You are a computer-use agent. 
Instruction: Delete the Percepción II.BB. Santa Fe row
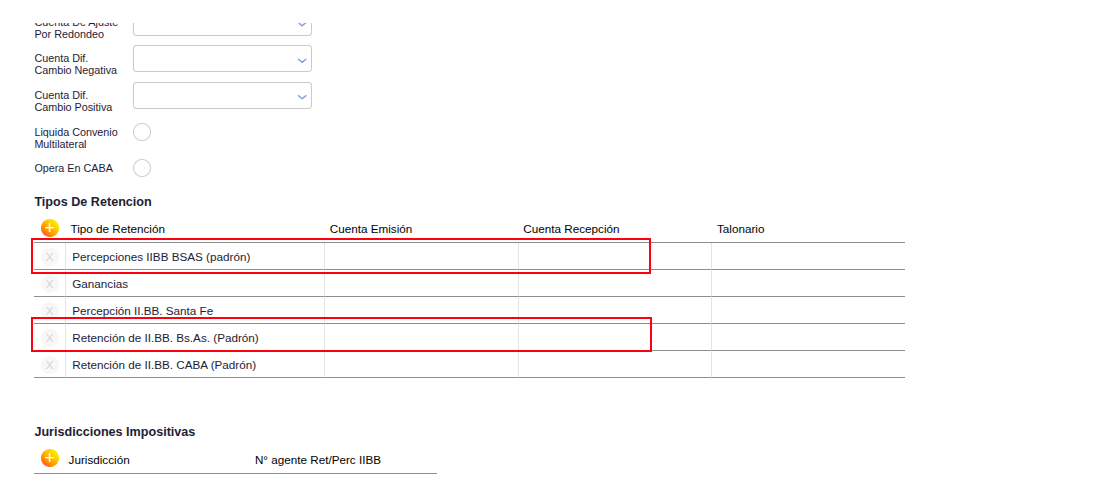(50, 311)
